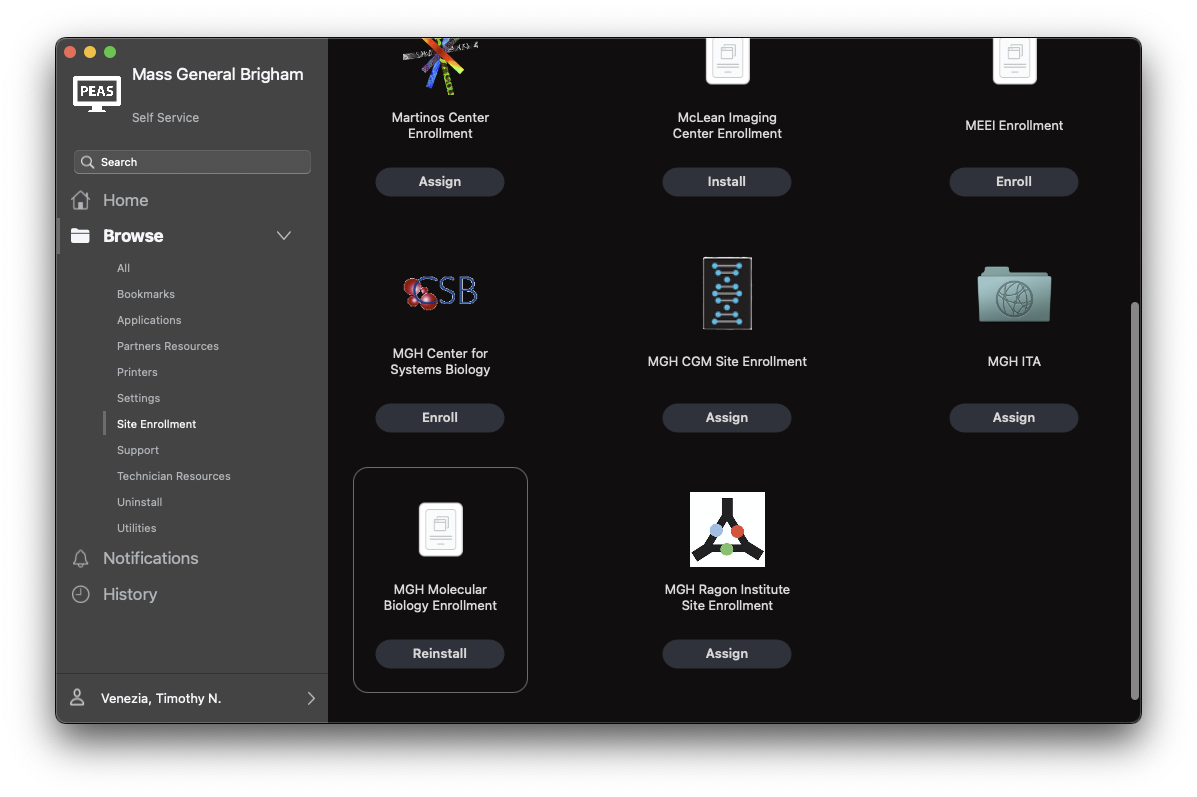This screenshot has width=1197, height=797.
Task: Click the MGH CGM DNA helix icon
Action: [728, 293]
